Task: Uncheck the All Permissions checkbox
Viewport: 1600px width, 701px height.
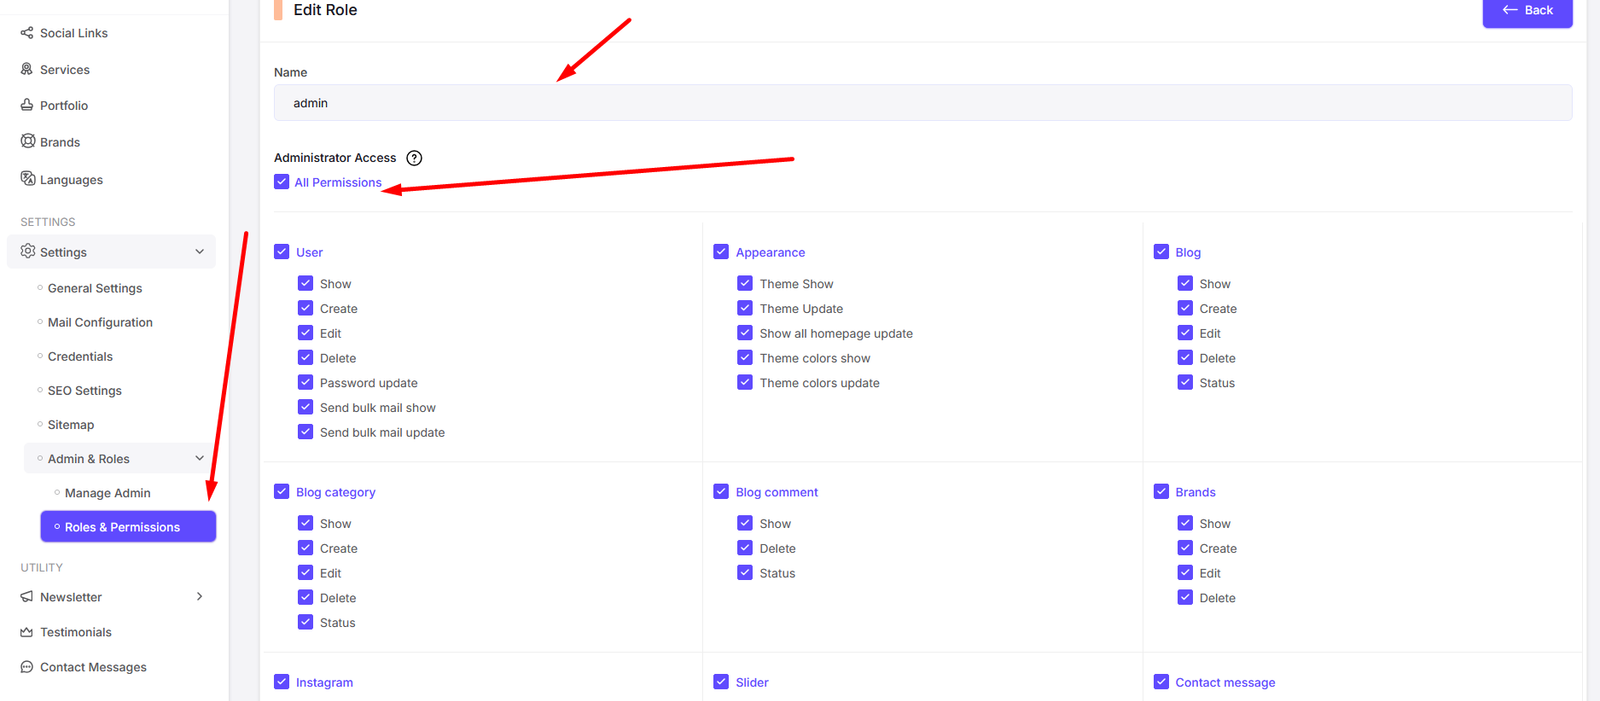Action: pyautogui.click(x=282, y=182)
